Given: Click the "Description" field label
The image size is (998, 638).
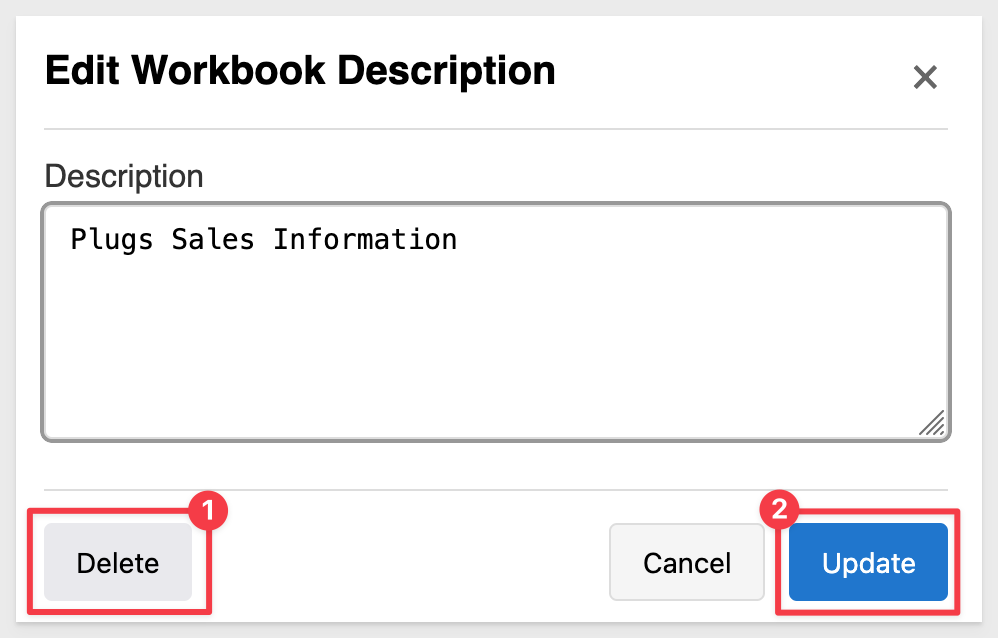Looking at the screenshot, I should coord(123,176).
